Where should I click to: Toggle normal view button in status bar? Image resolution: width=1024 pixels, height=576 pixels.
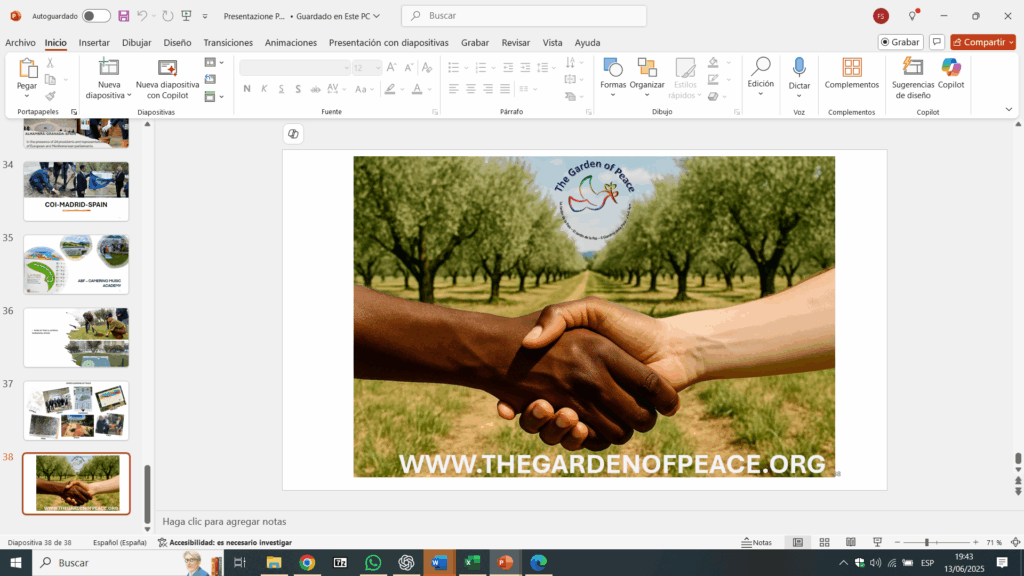(797, 542)
